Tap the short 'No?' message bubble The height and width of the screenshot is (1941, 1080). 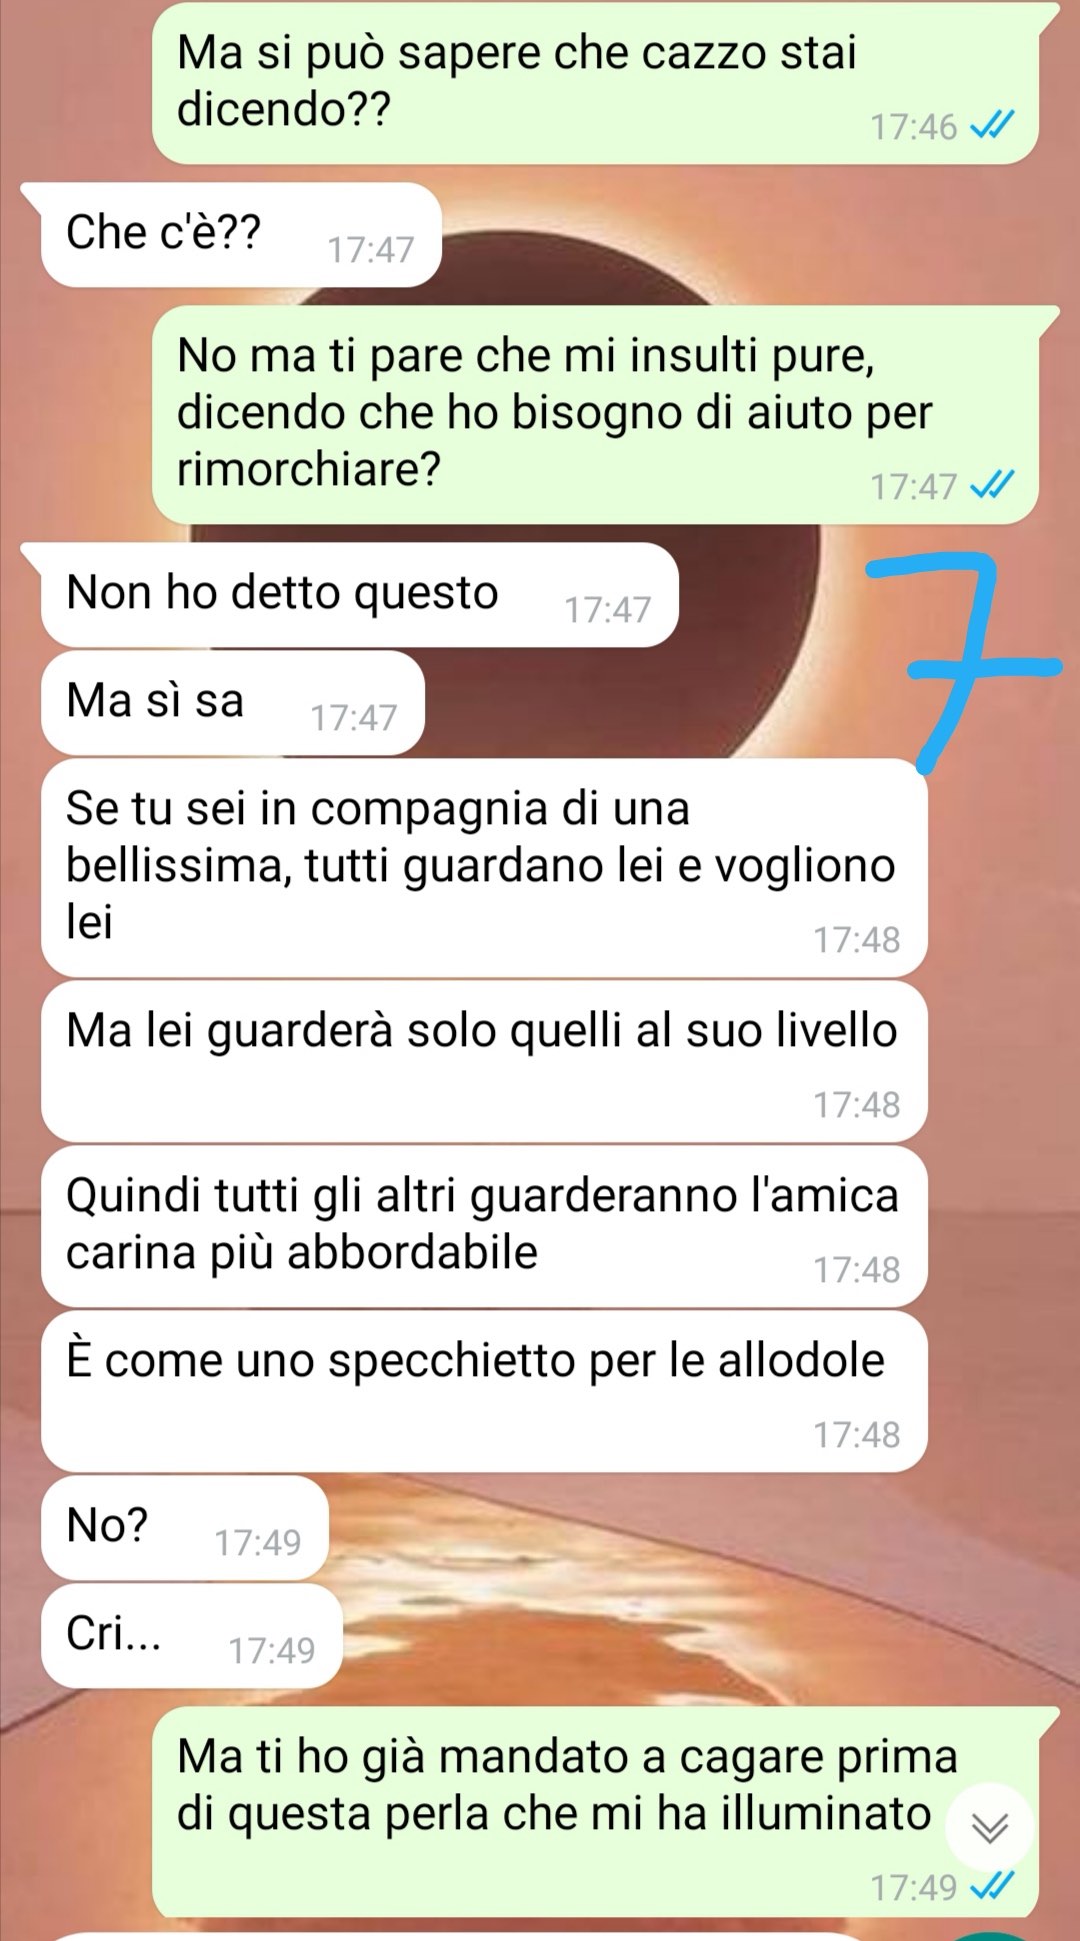(185, 1528)
